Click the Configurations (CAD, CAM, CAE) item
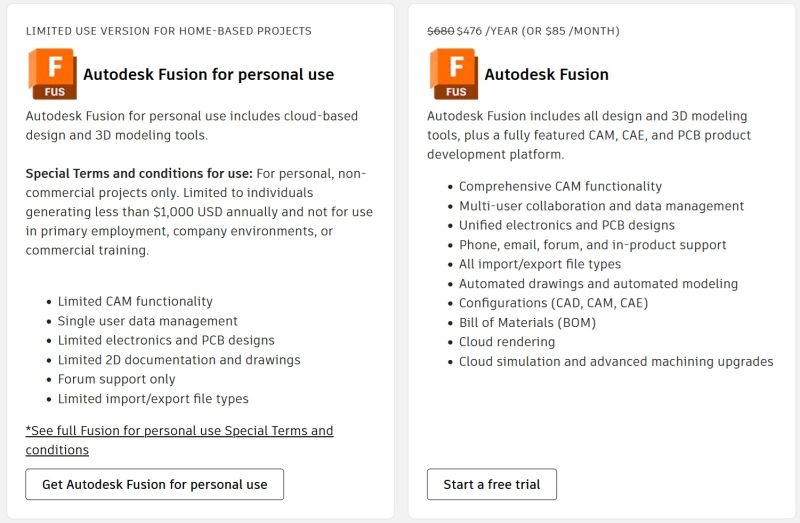The image size is (800, 523). 553,303
